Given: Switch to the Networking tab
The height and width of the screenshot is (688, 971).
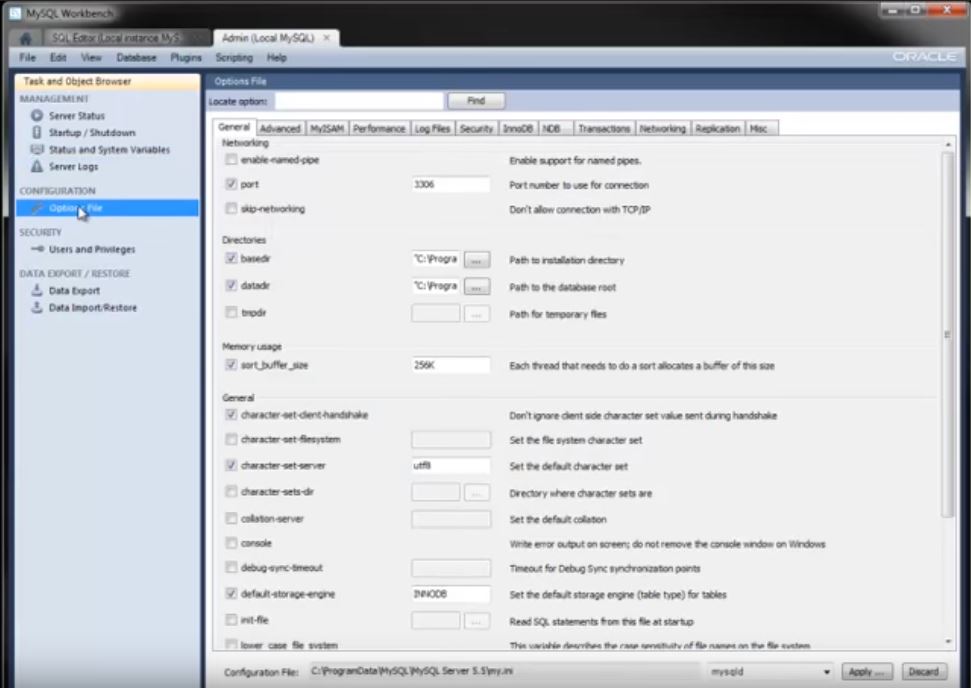Looking at the screenshot, I should click(663, 128).
